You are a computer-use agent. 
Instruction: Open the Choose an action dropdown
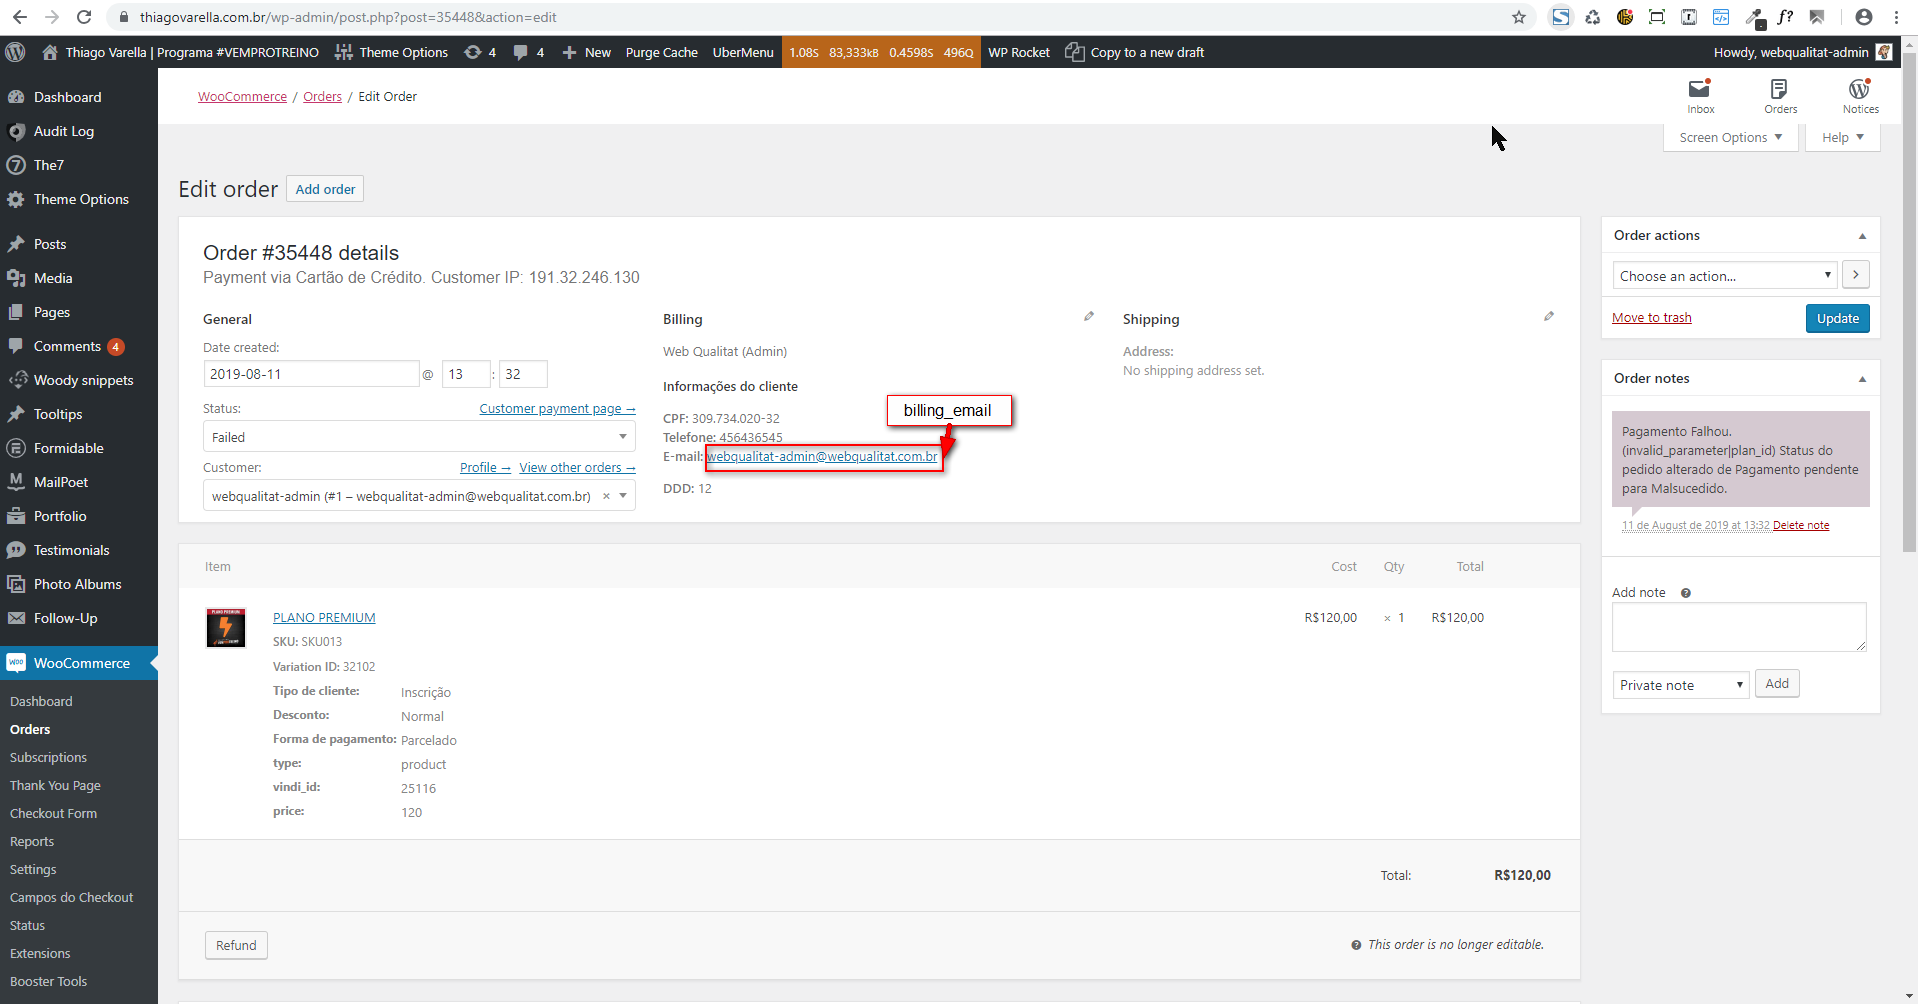click(x=1725, y=275)
